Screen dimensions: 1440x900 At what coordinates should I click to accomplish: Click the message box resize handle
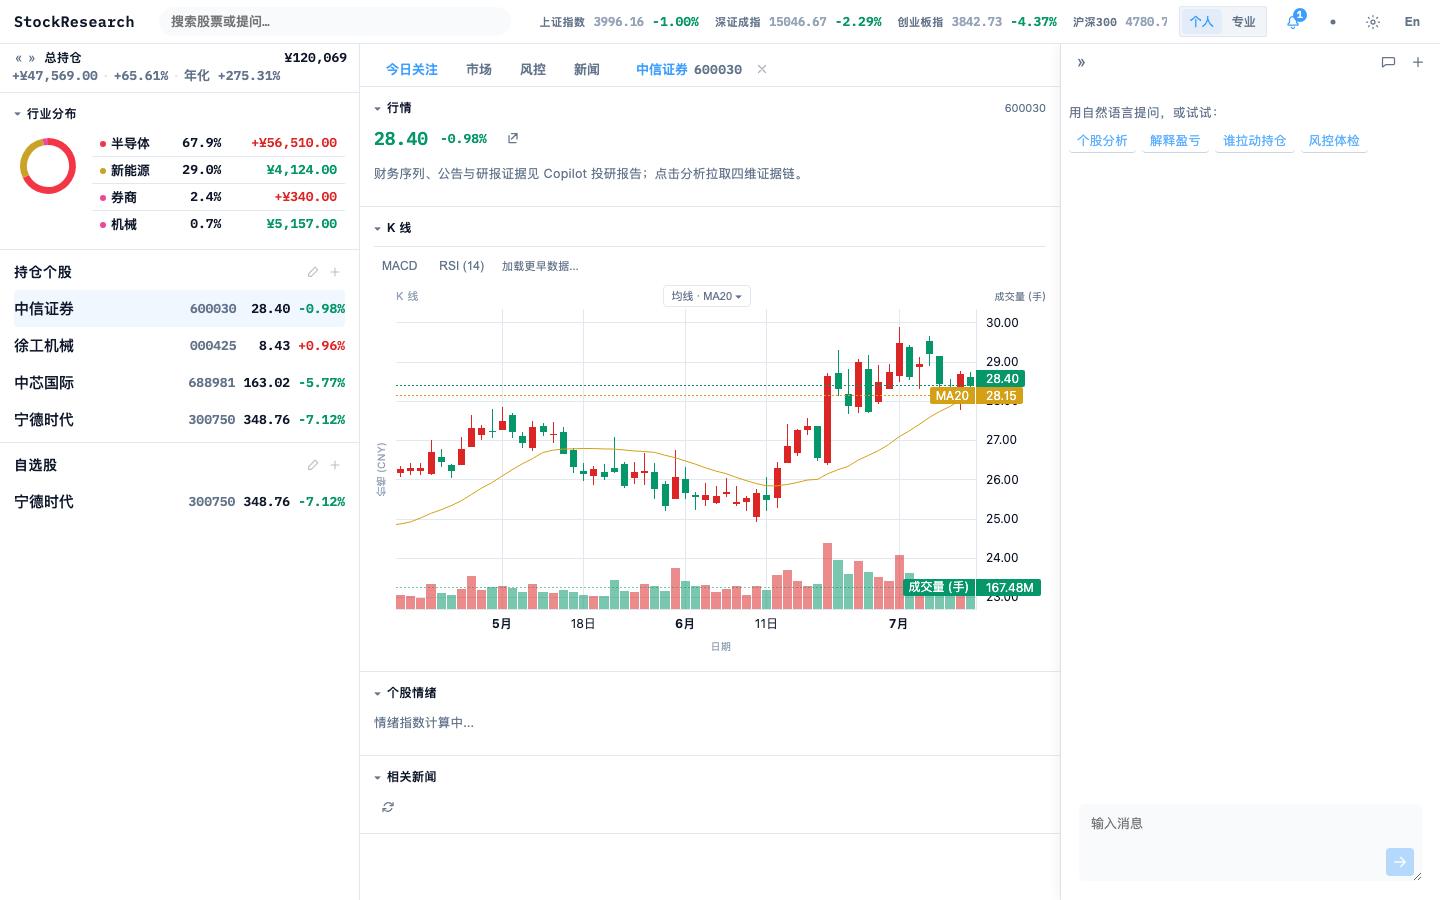(1417, 876)
